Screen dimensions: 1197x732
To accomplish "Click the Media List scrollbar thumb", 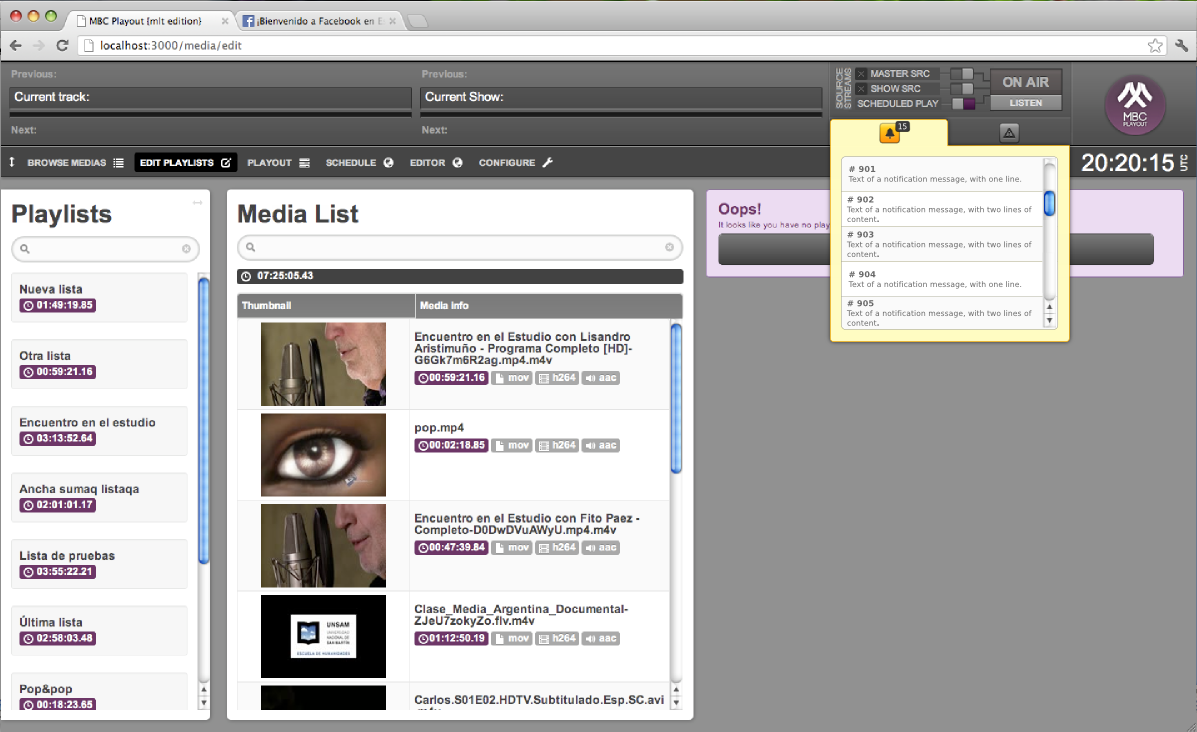I will (676, 398).
